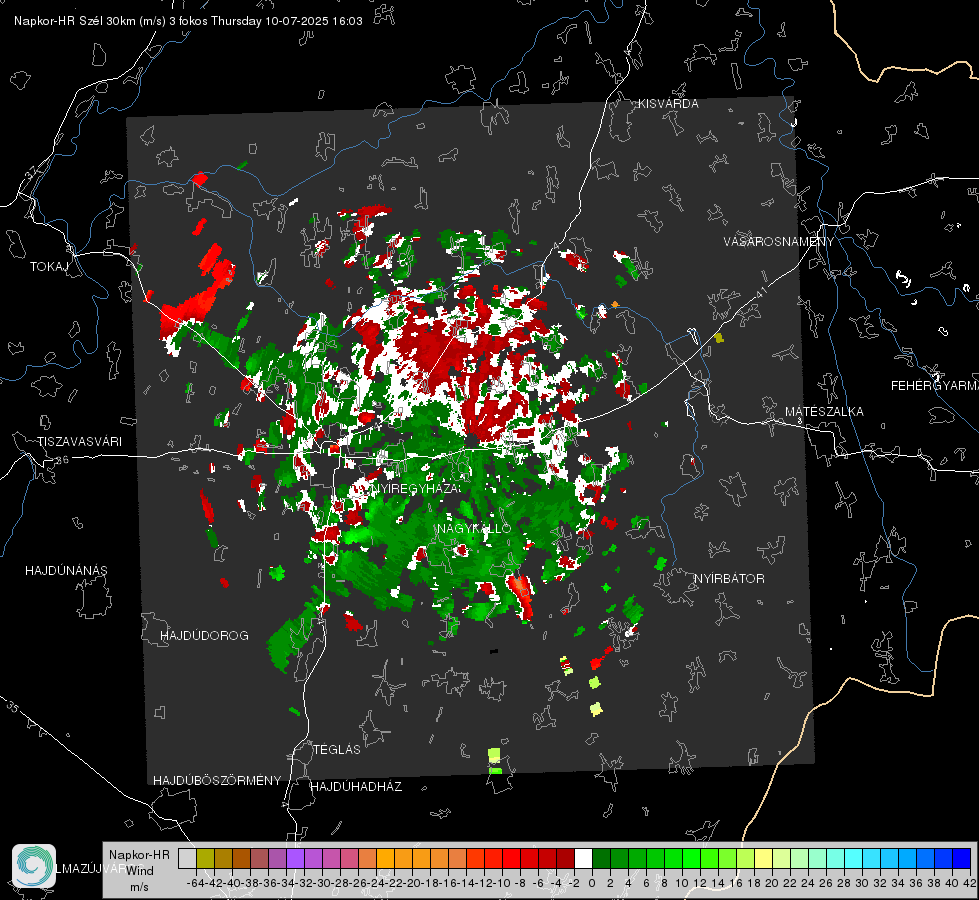This screenshot has width=979, height=900.
Task: Click the VÁSÁROSNAMÉNY city label
Action: tap(779, 242)
